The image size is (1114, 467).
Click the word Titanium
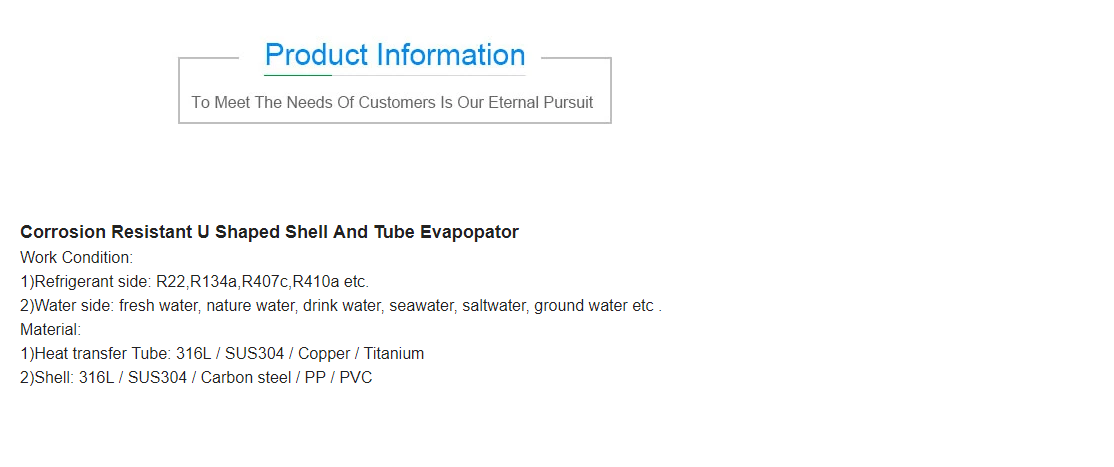(x=394, y=353)
